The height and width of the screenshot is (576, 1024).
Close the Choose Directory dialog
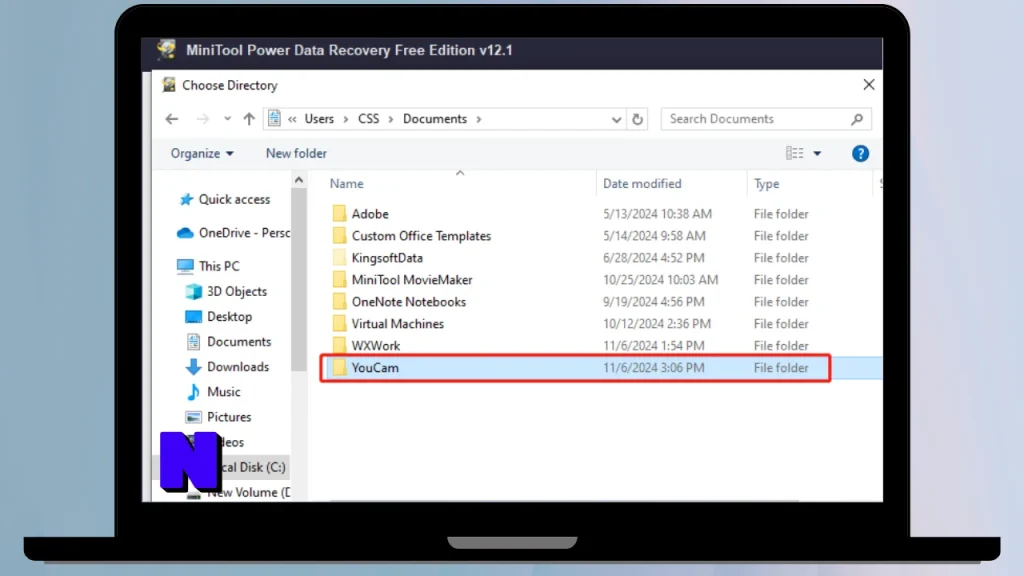point(869,85)
